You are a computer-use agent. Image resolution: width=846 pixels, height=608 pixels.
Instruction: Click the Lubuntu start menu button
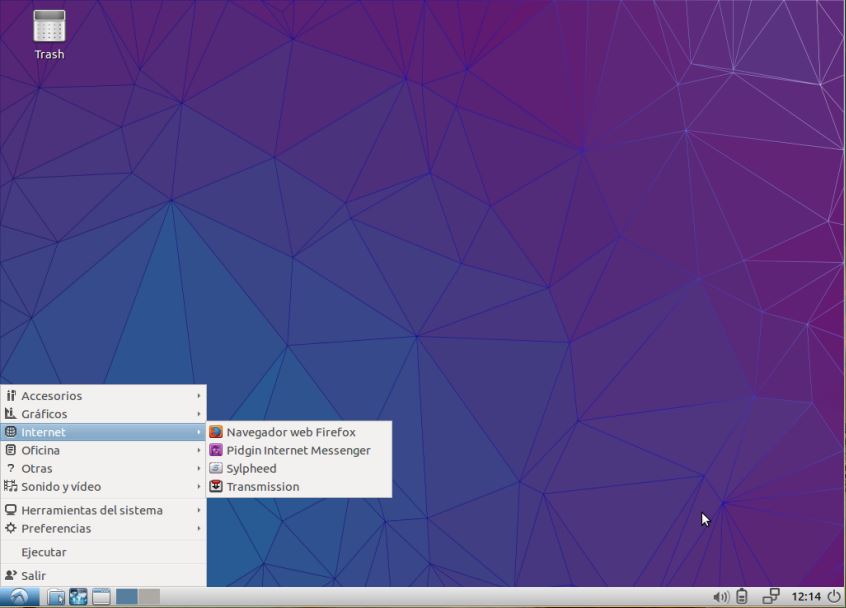(x=19, y=597)
